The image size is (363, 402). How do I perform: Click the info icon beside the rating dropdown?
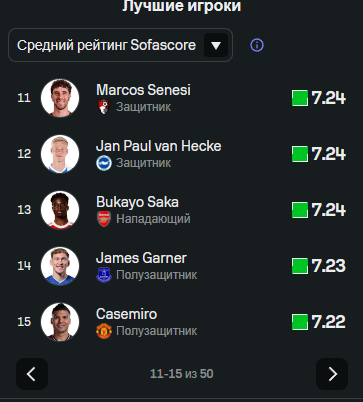click(257, 45)
